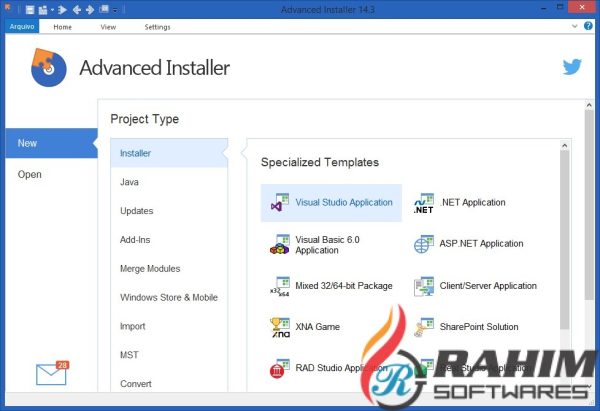The width and height of the screenshot is (600, 411).
Task: Click the .NET Application label
Action: coord(473,202)
